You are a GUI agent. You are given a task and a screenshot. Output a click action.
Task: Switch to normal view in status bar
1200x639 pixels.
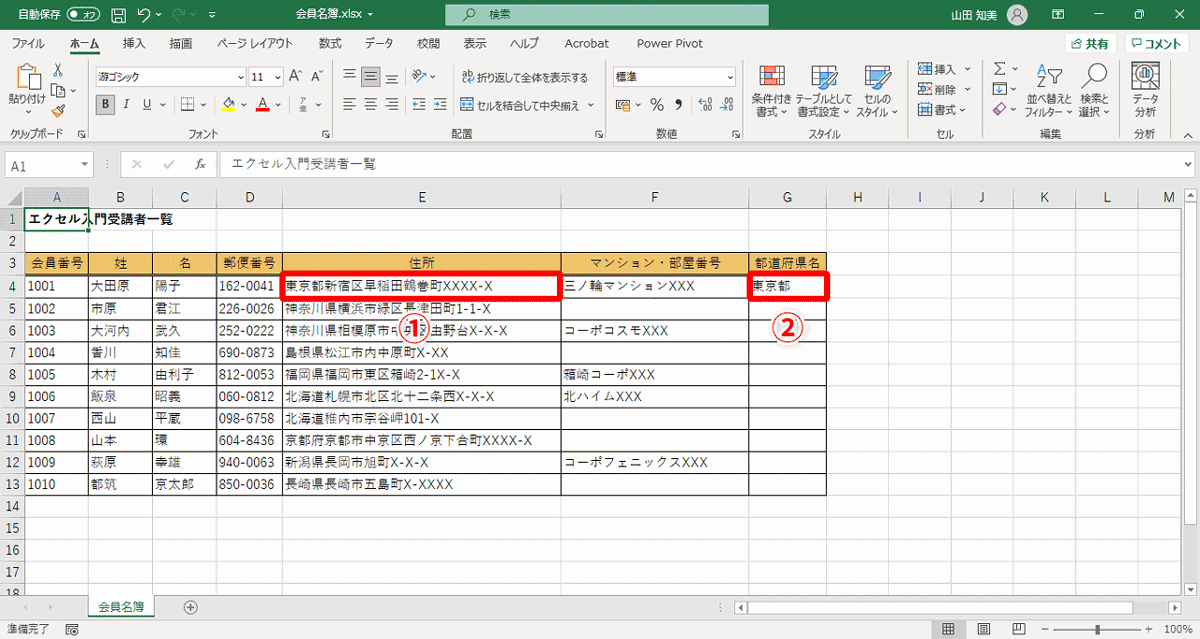click(x=949, y=629)
